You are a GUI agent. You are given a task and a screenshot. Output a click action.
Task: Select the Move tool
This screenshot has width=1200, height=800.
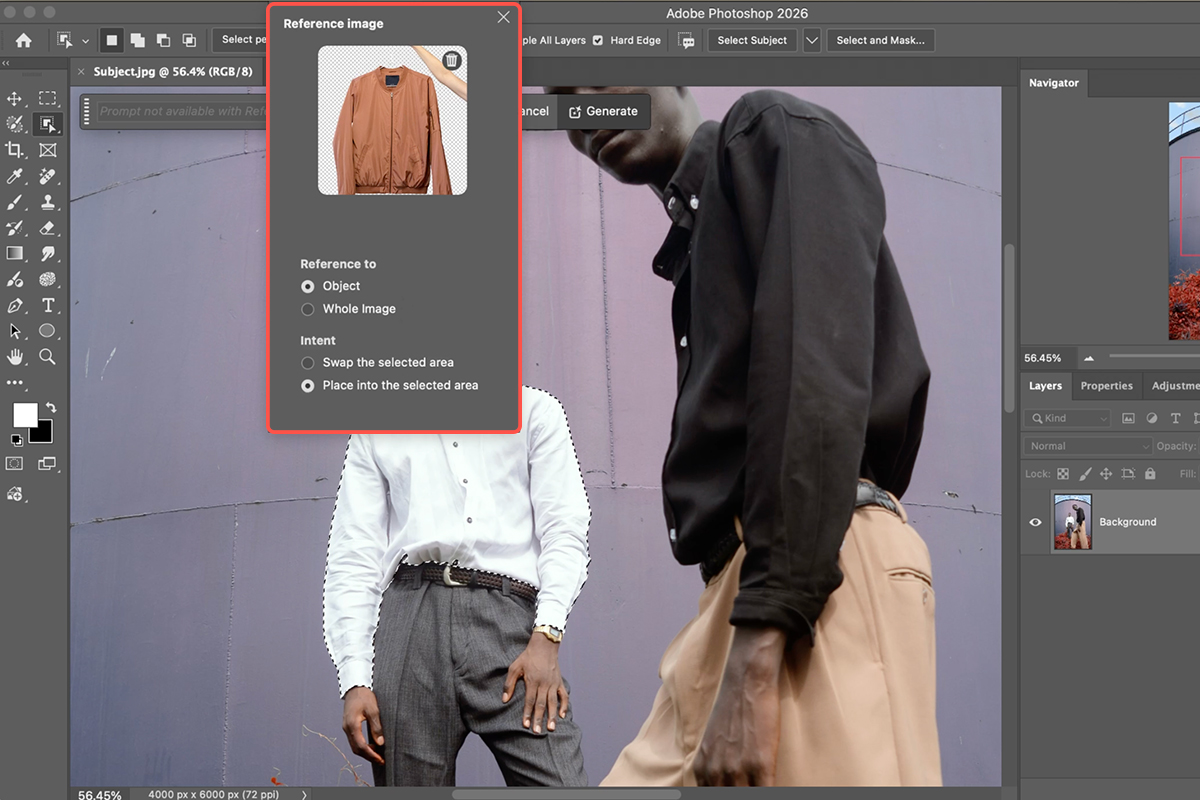click(15, 98)
